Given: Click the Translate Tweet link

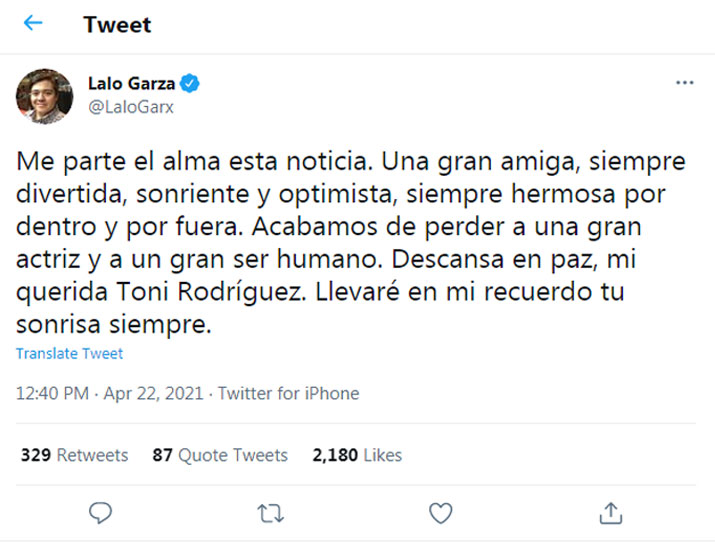Looking at the screenshot, I should [70, 354].
